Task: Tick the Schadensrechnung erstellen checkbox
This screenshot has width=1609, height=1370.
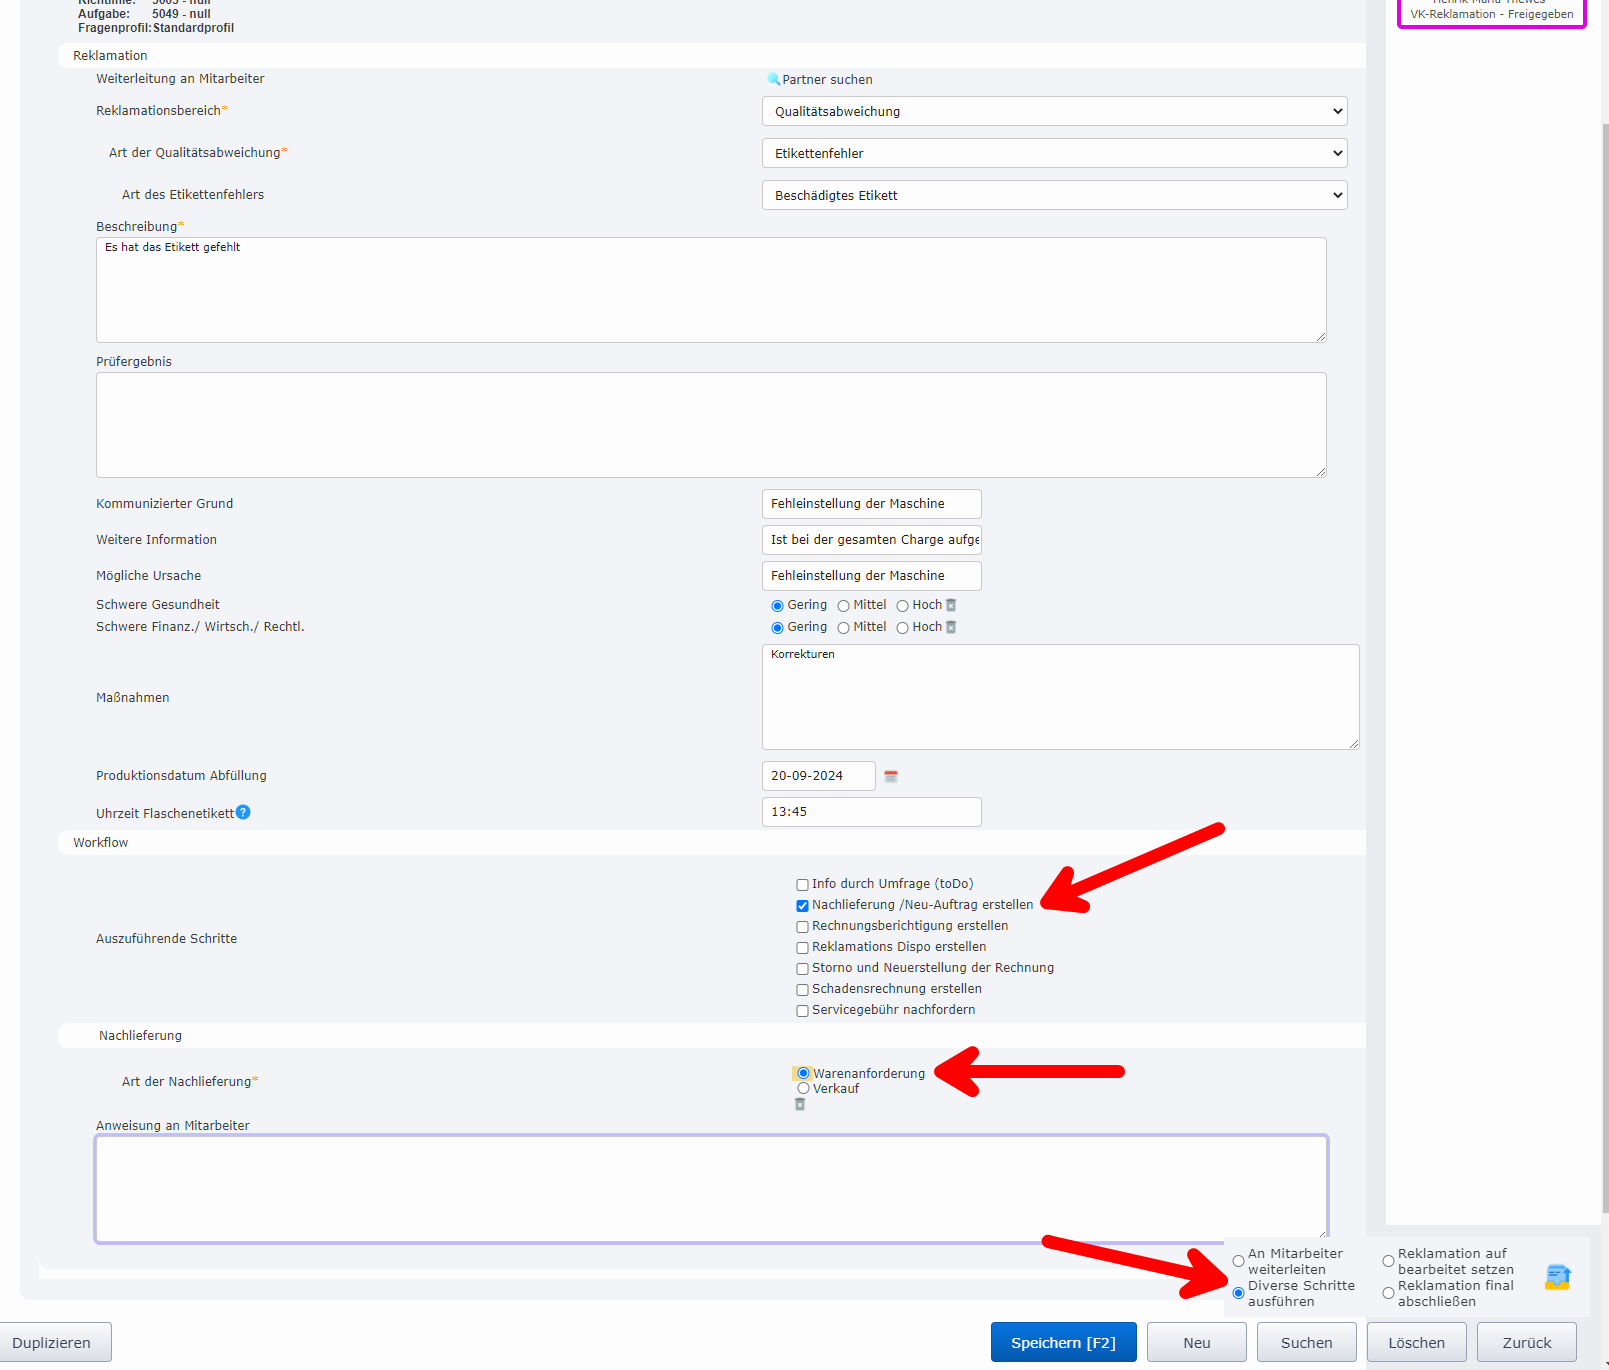Action: pyautogui.click(x=802, y=990)
